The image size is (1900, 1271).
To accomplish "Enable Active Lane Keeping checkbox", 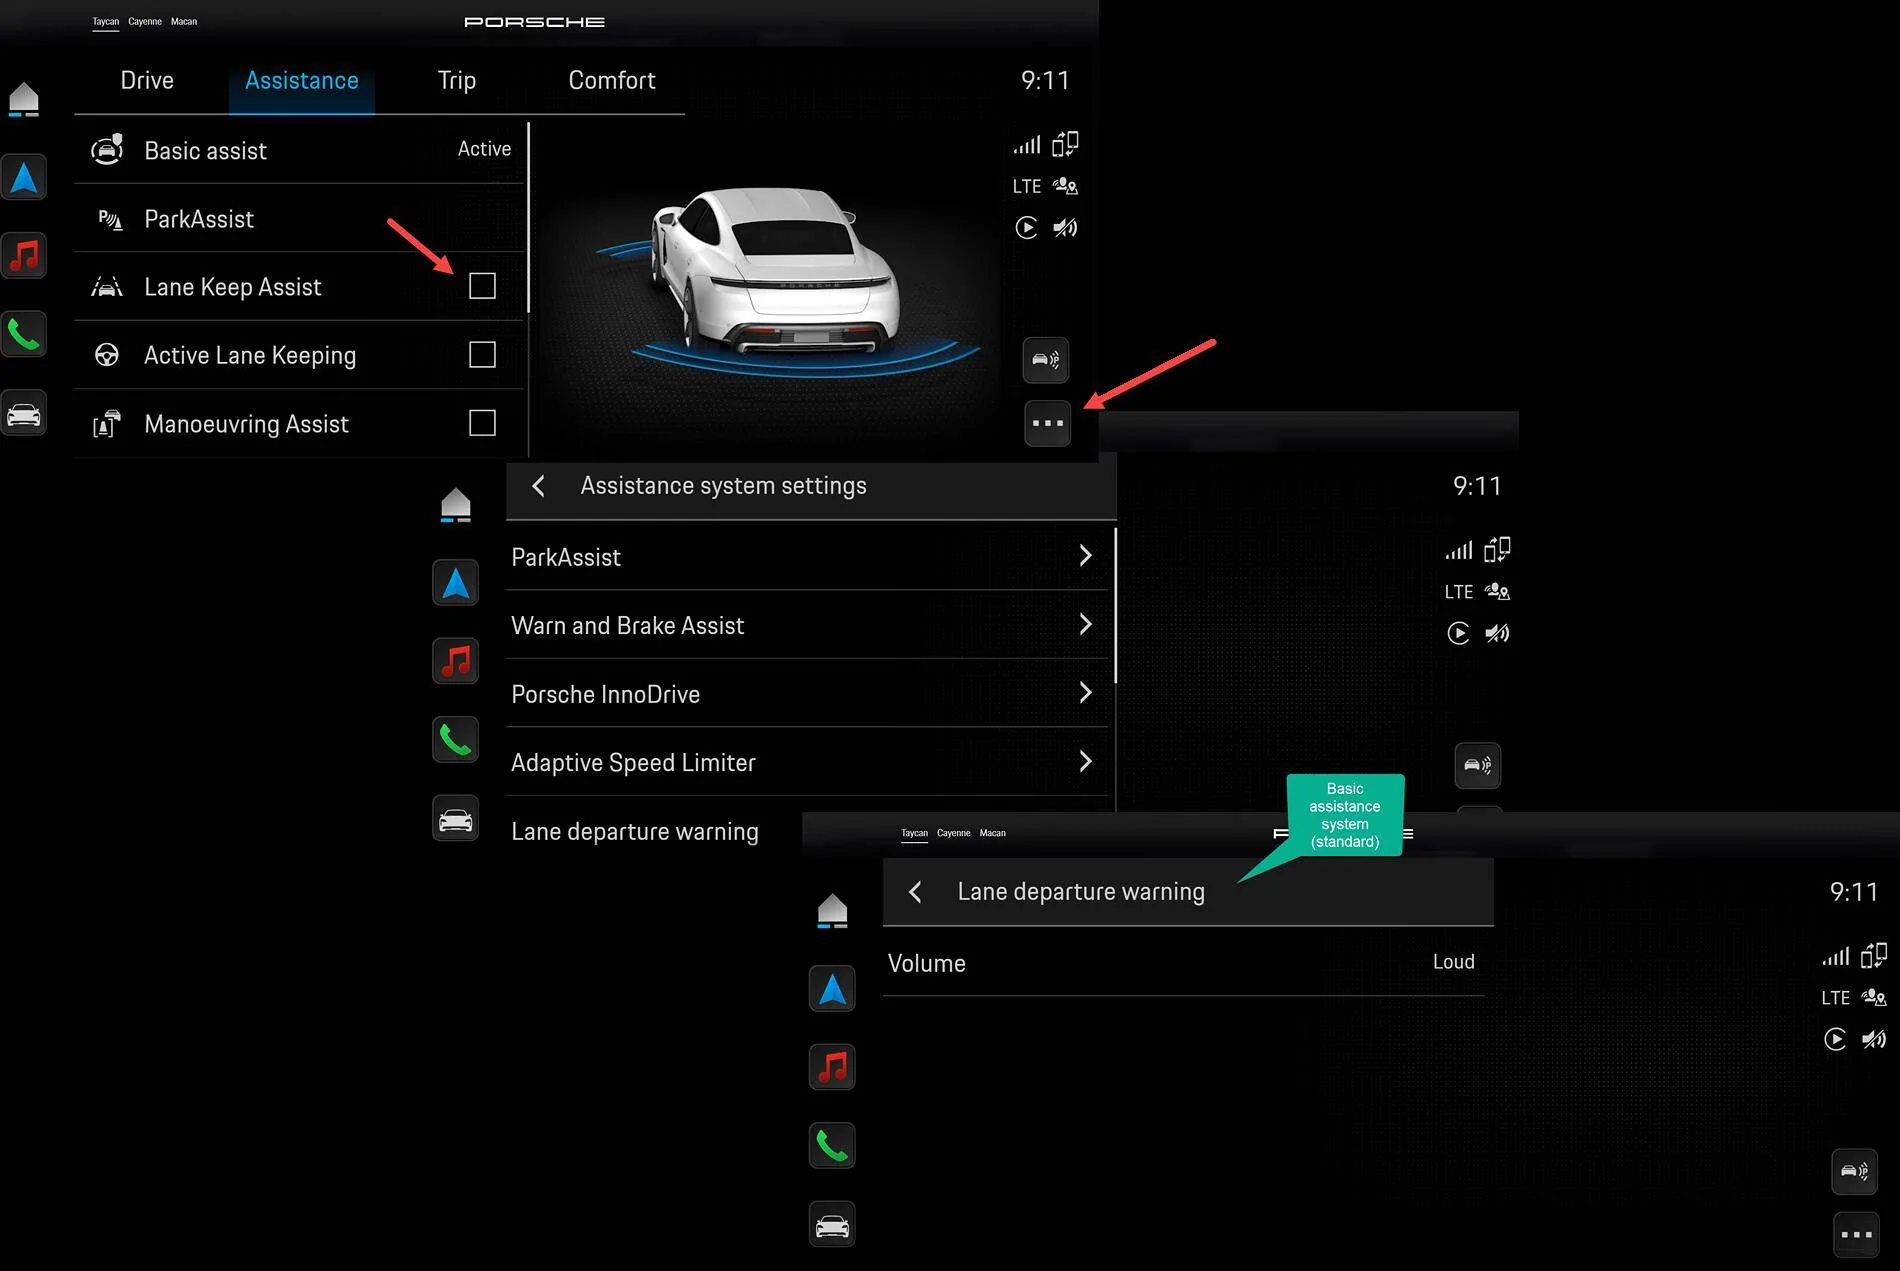I will point(482,355).
